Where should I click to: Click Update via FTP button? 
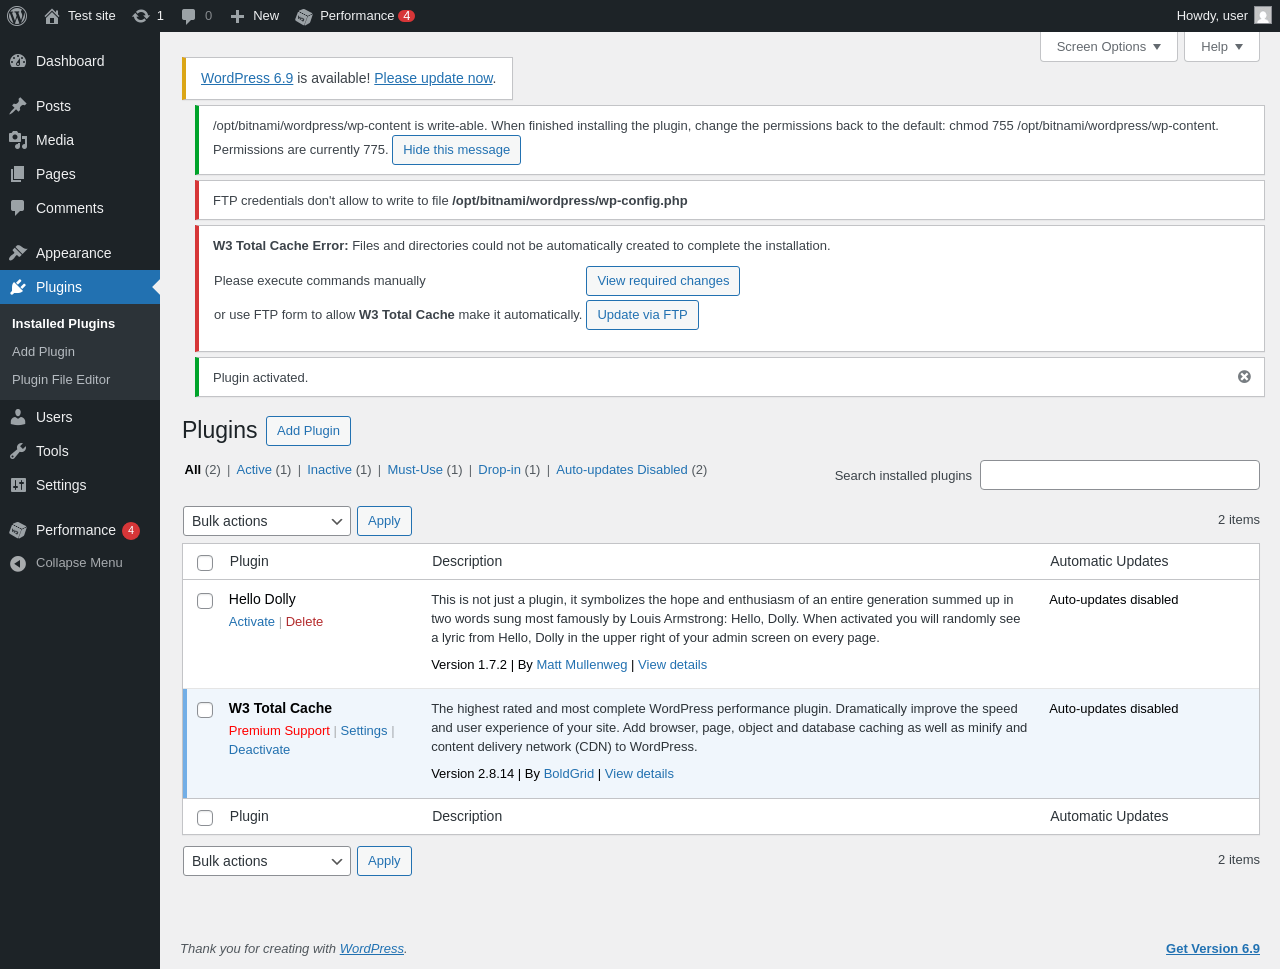(642, 315)
